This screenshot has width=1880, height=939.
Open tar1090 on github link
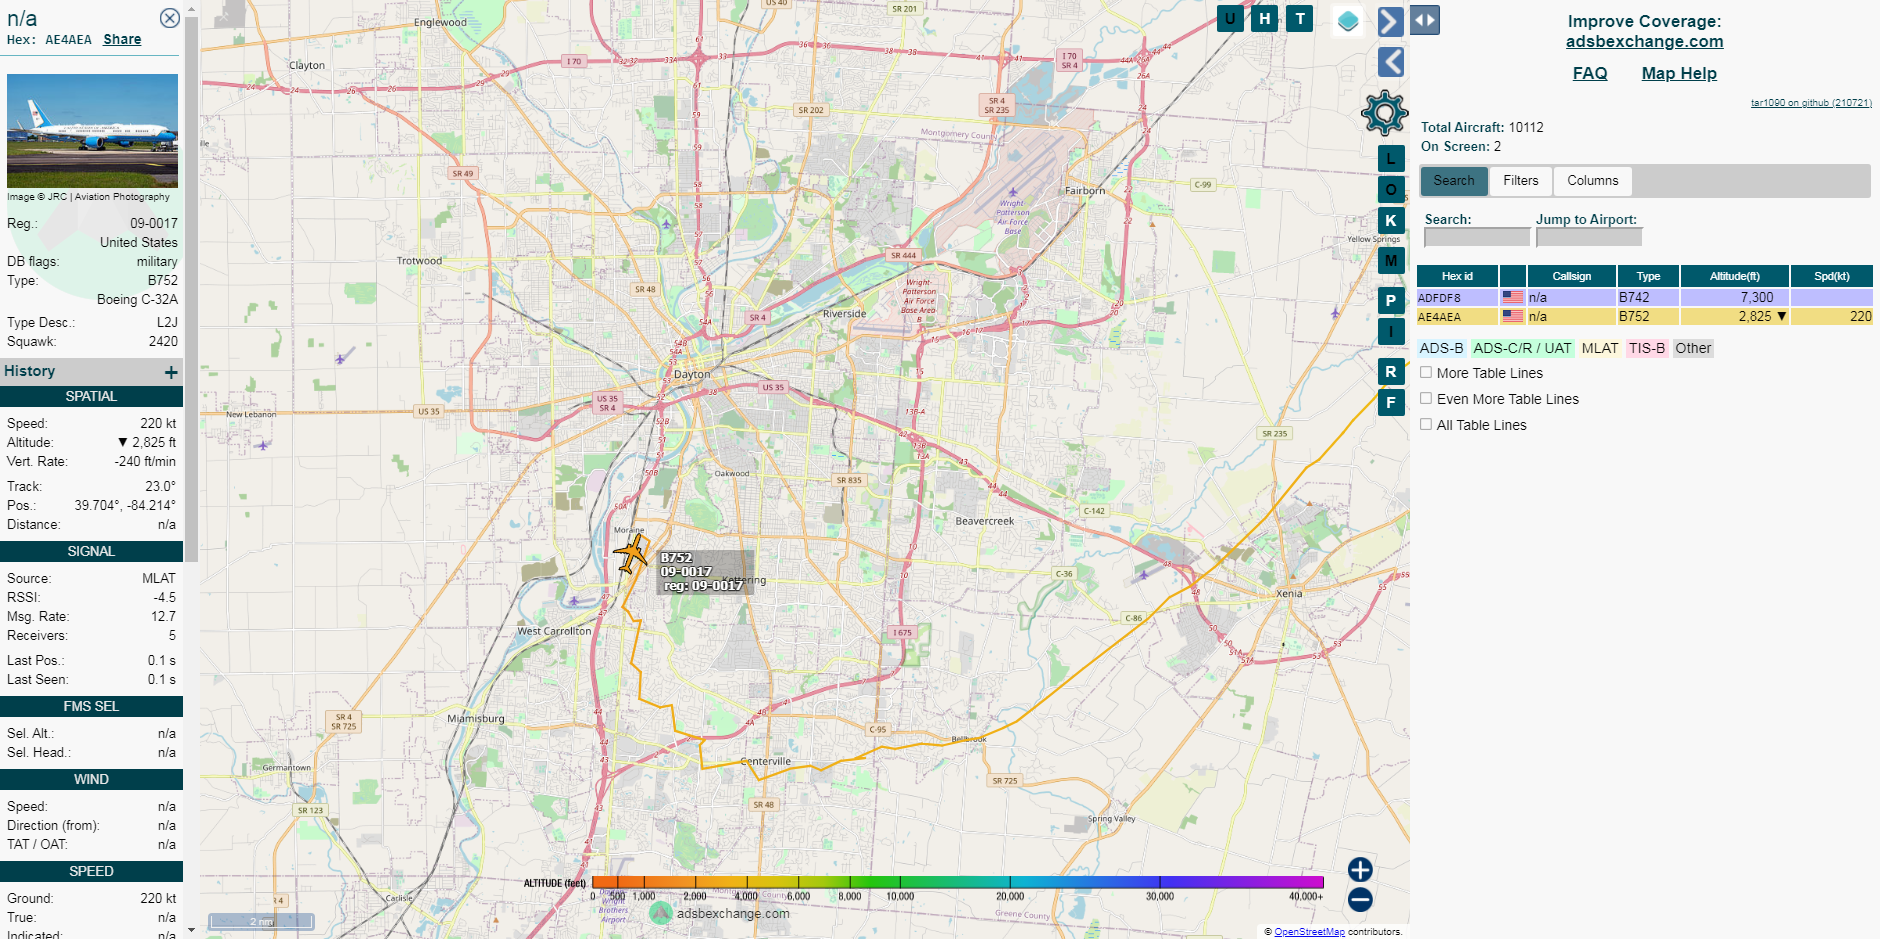click(1811, 102)
